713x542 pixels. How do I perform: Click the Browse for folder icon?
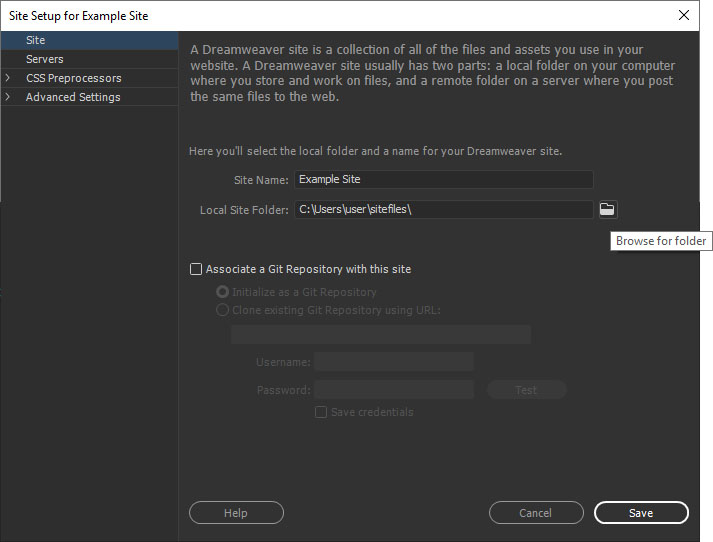(607, 209)
